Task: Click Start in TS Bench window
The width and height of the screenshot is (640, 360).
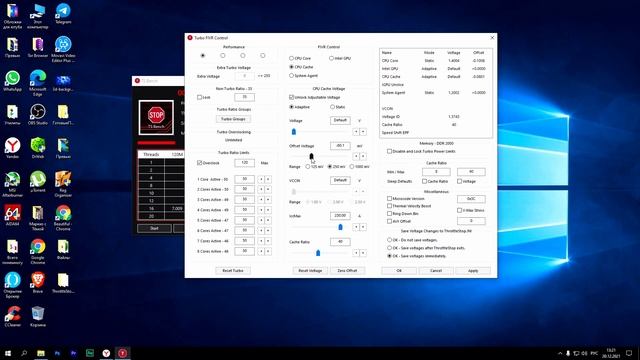Action: coord(154,228)
